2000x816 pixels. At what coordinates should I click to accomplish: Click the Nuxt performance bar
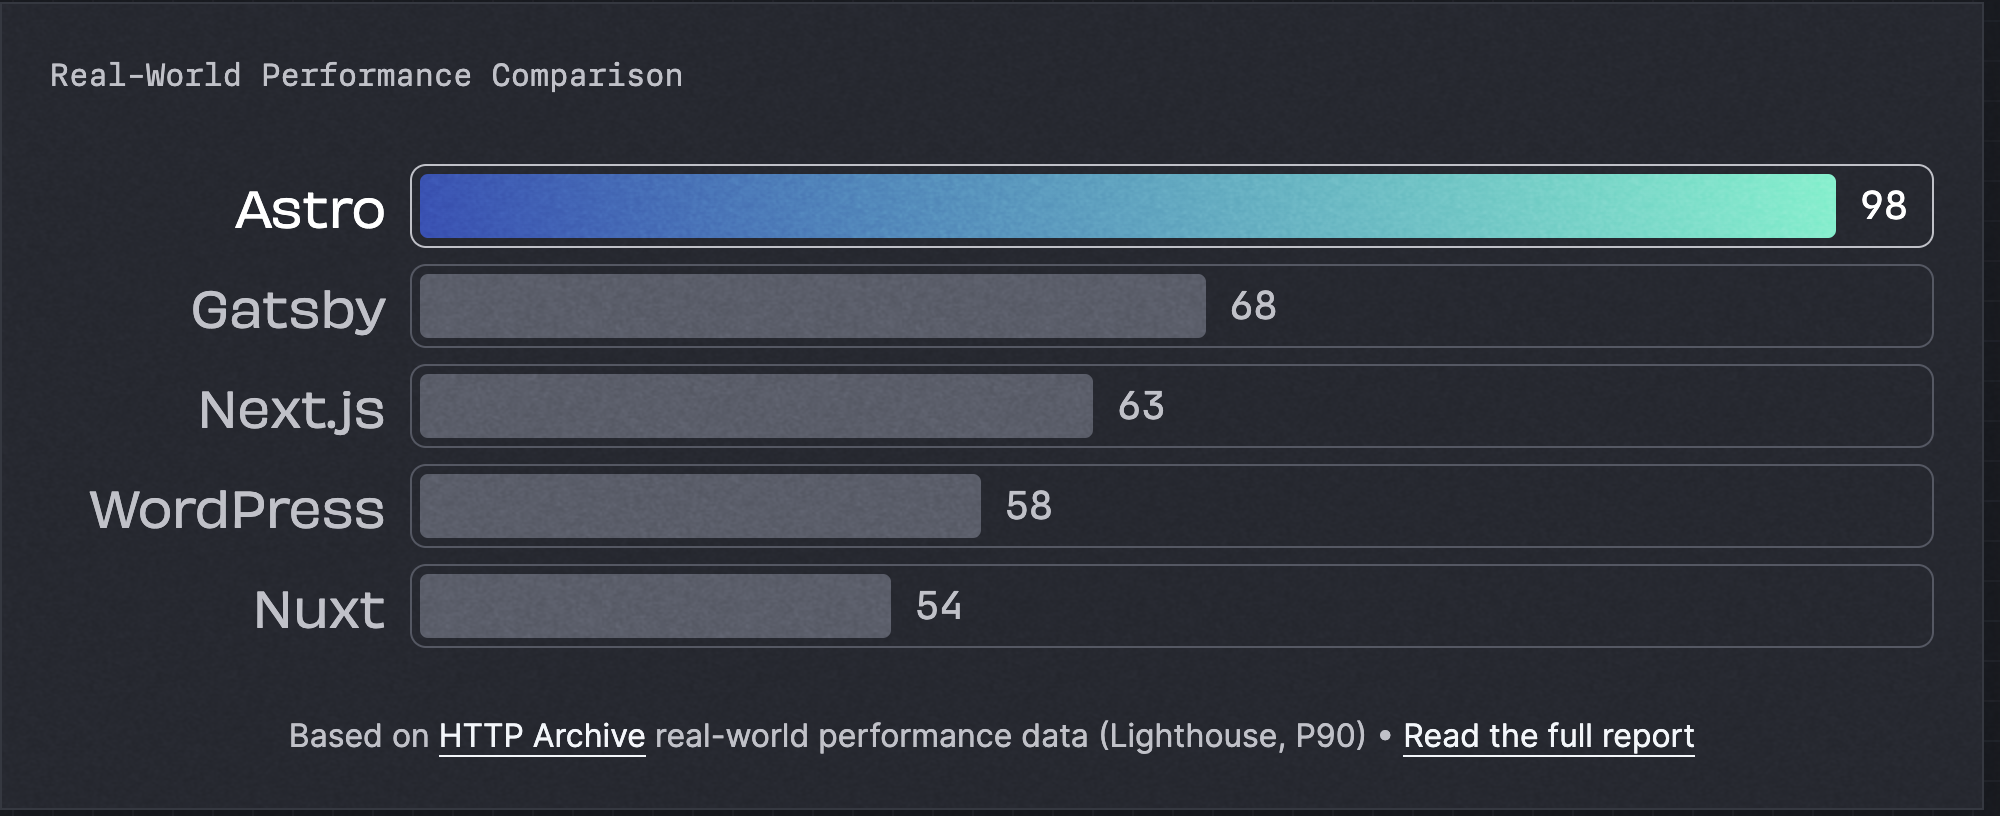tap(655, 606)
